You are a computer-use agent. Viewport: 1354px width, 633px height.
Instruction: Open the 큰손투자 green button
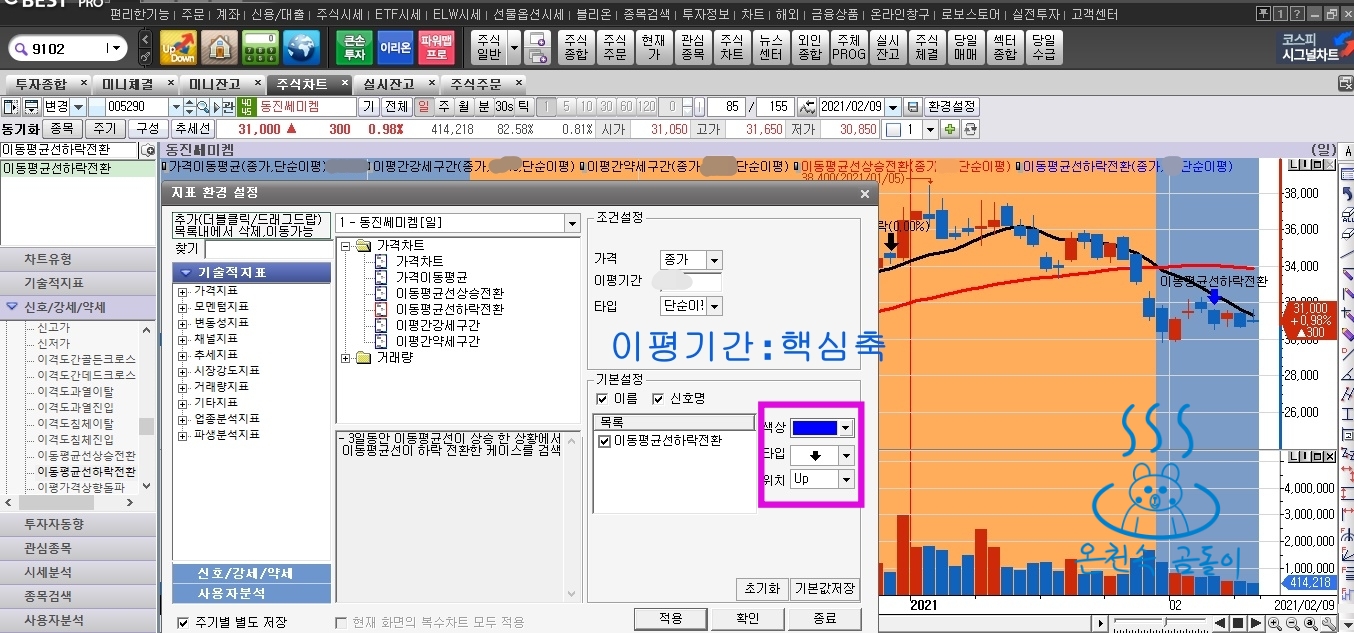354,47
